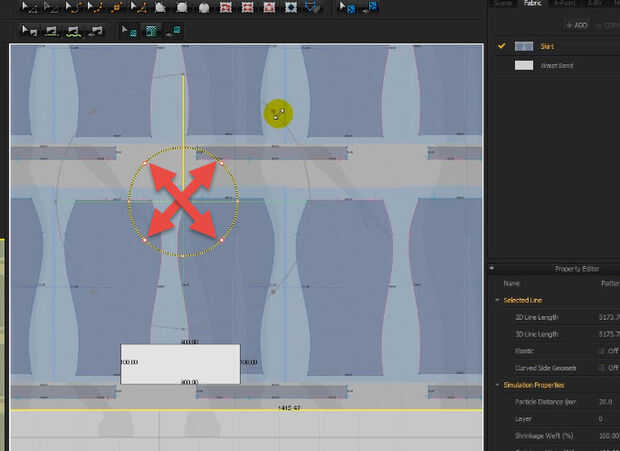Screen dimensions: 620x451
Task: Collapse the Simulation Properties section
Action: 497,385
